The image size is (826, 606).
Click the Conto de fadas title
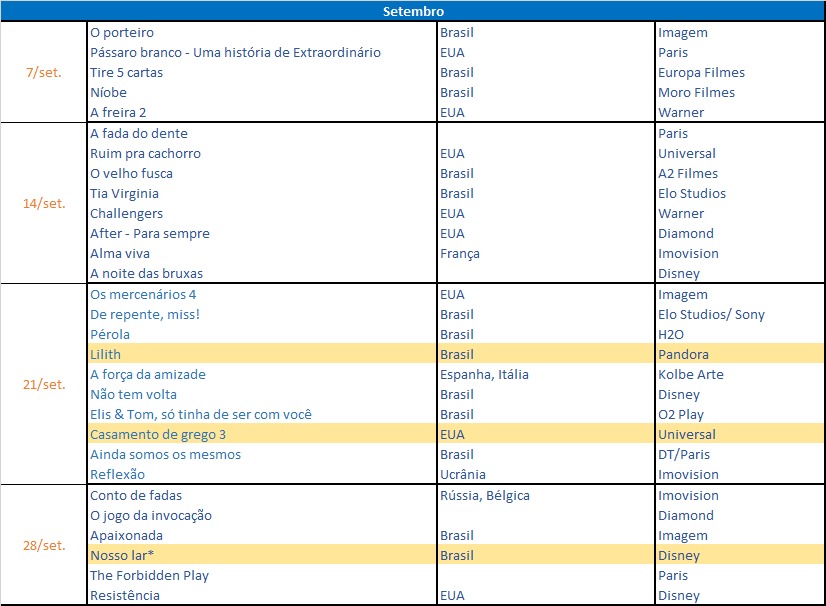coord(136,496)
